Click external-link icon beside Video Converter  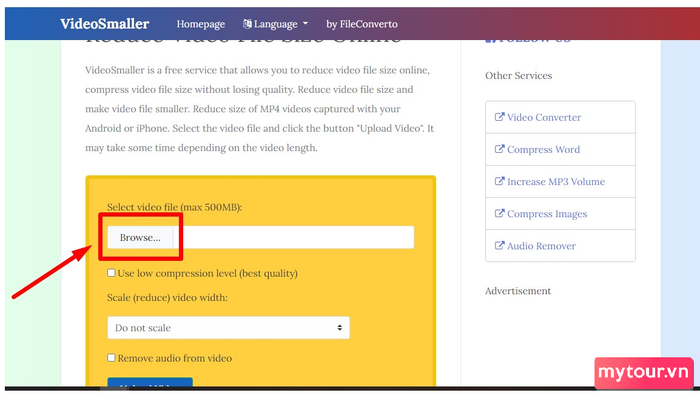click(x=499, y=117)
